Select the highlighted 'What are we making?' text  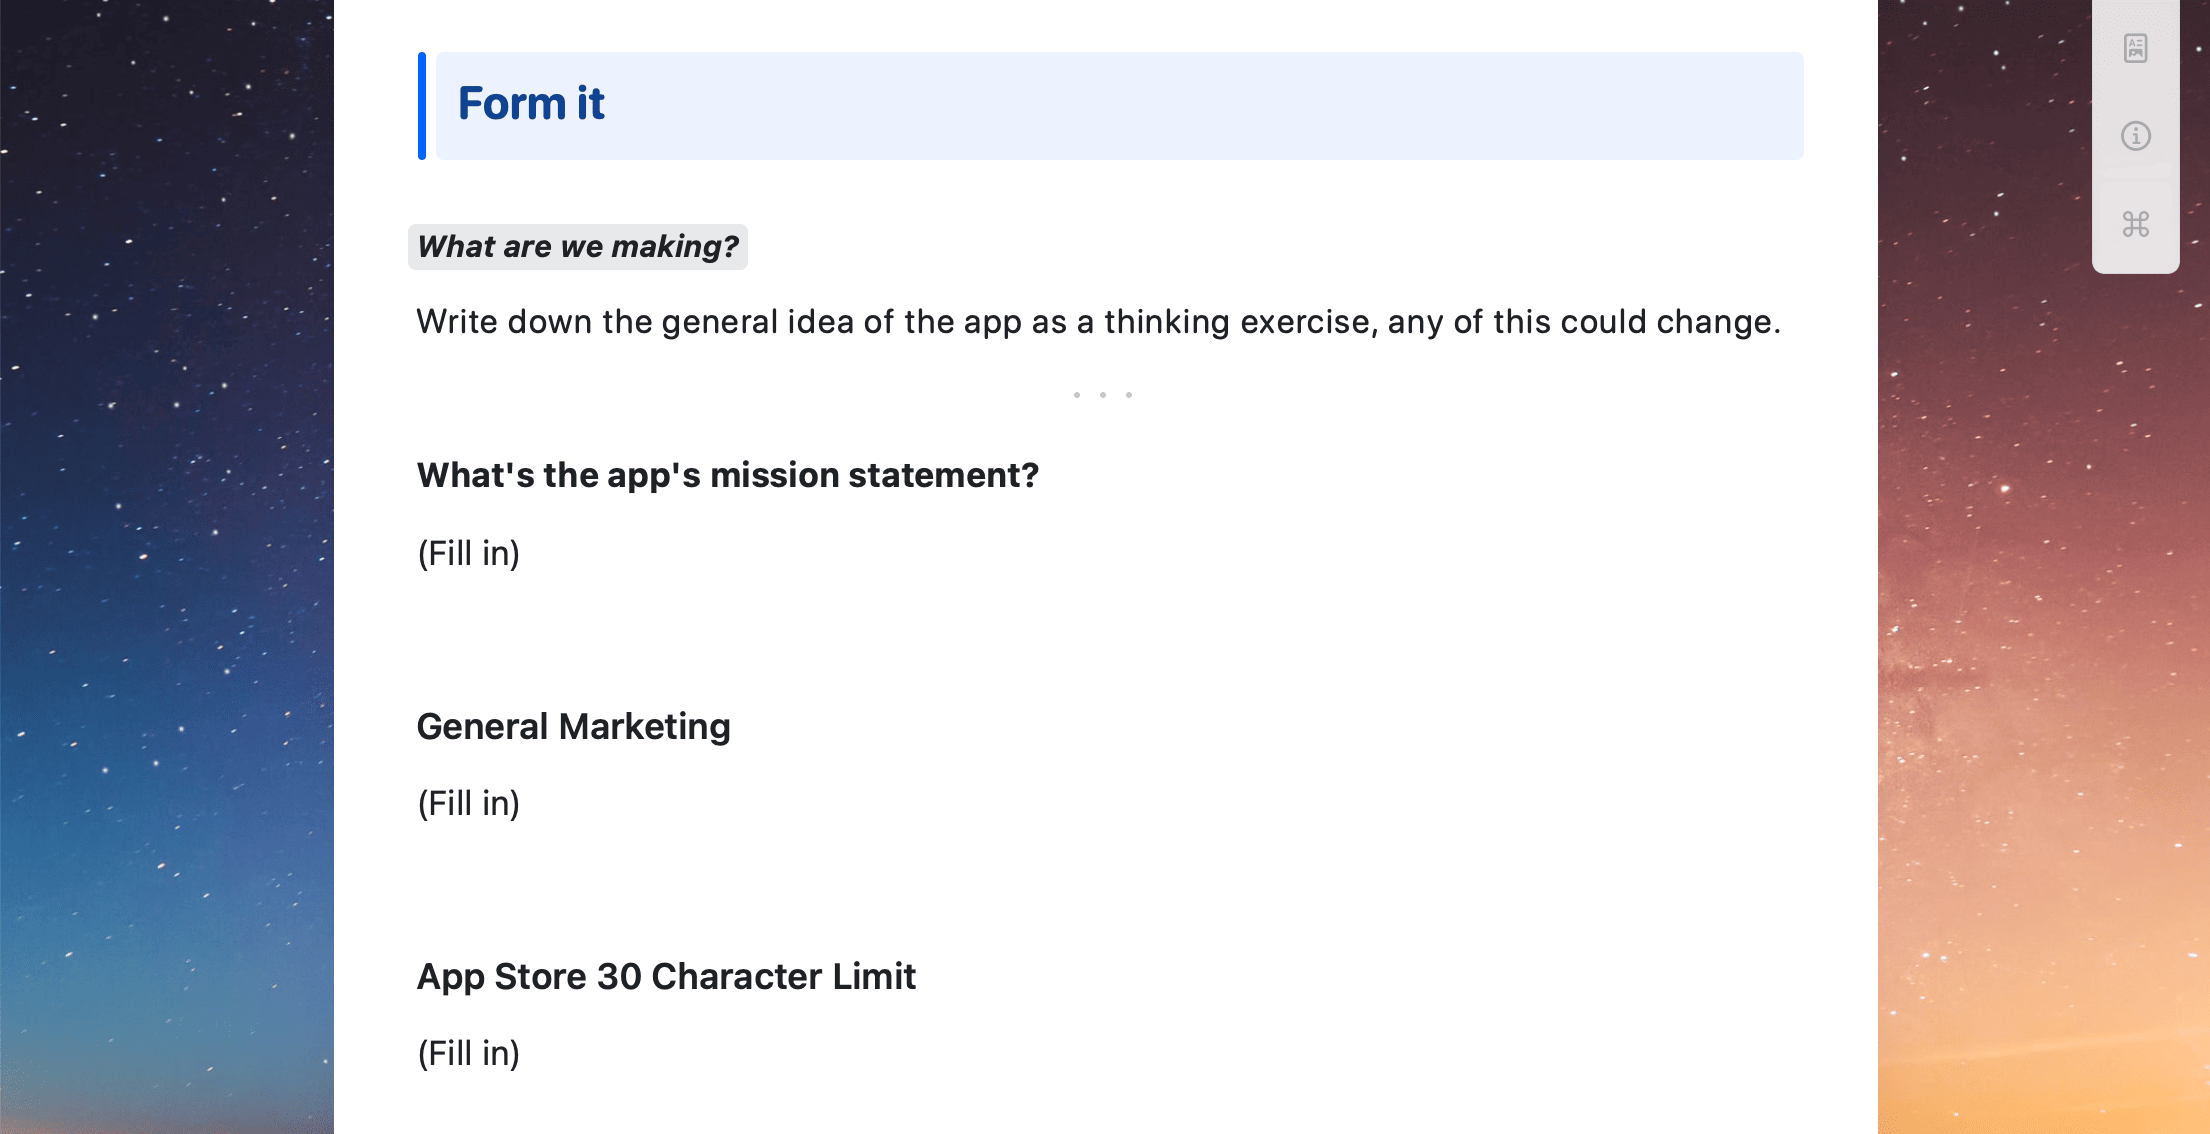[577, 246]
